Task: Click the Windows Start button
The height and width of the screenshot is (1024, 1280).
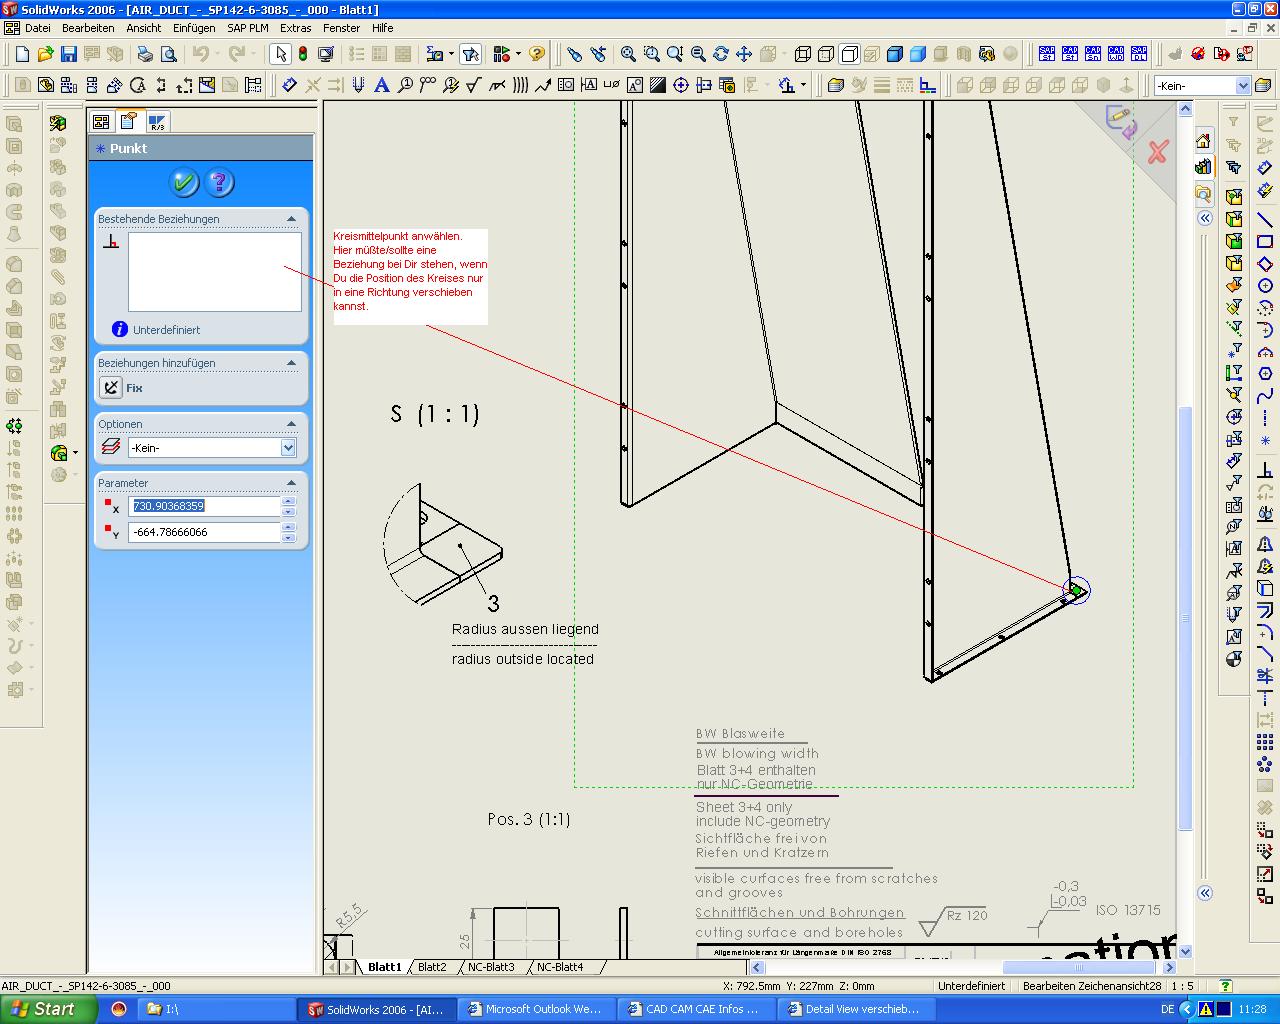Action: [48, 1009]
